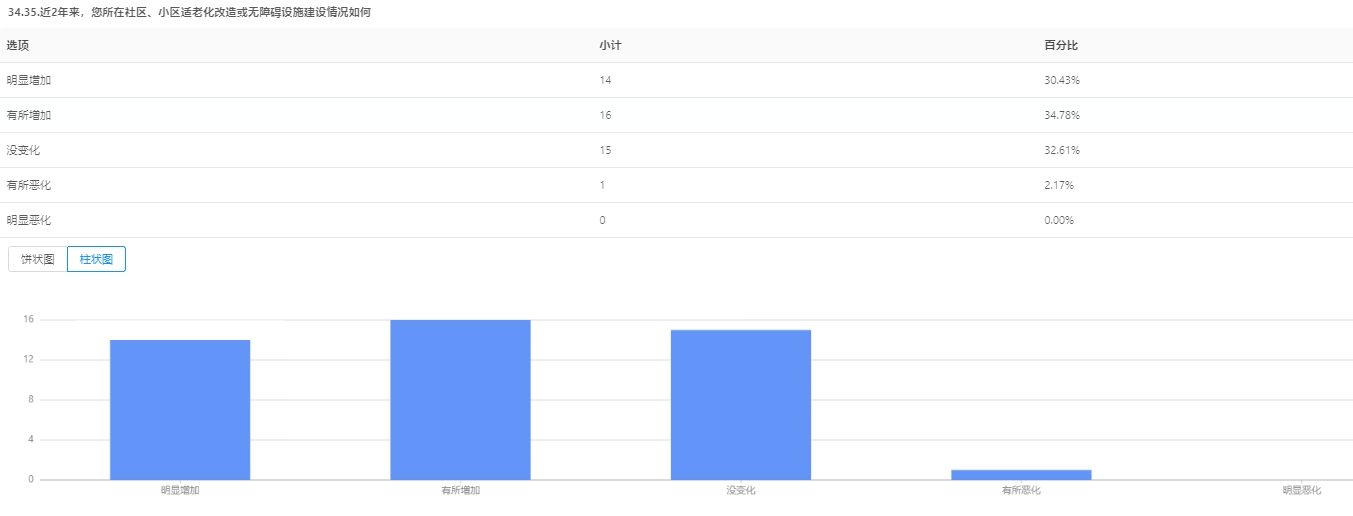Click the 32.61% percentage cell
This screenshot has width=1353, height=516.
point(1061,150)
